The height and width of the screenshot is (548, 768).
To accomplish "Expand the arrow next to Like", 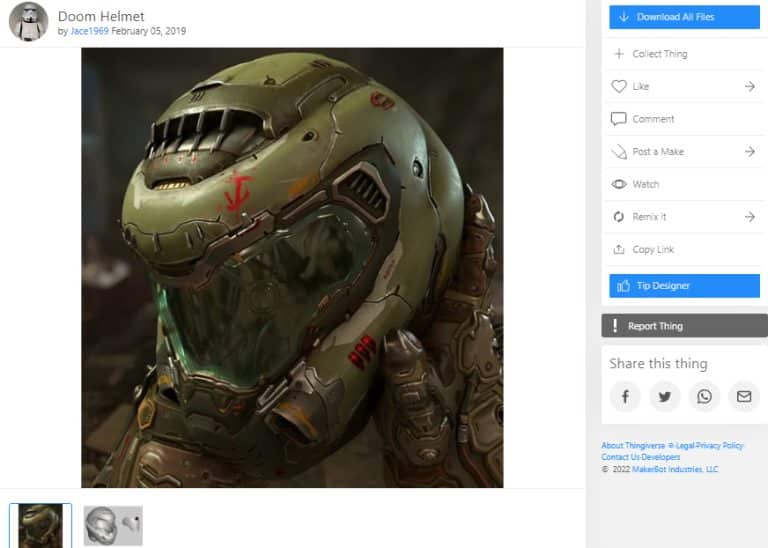I will pyautogui.click(x=749, y=87).
